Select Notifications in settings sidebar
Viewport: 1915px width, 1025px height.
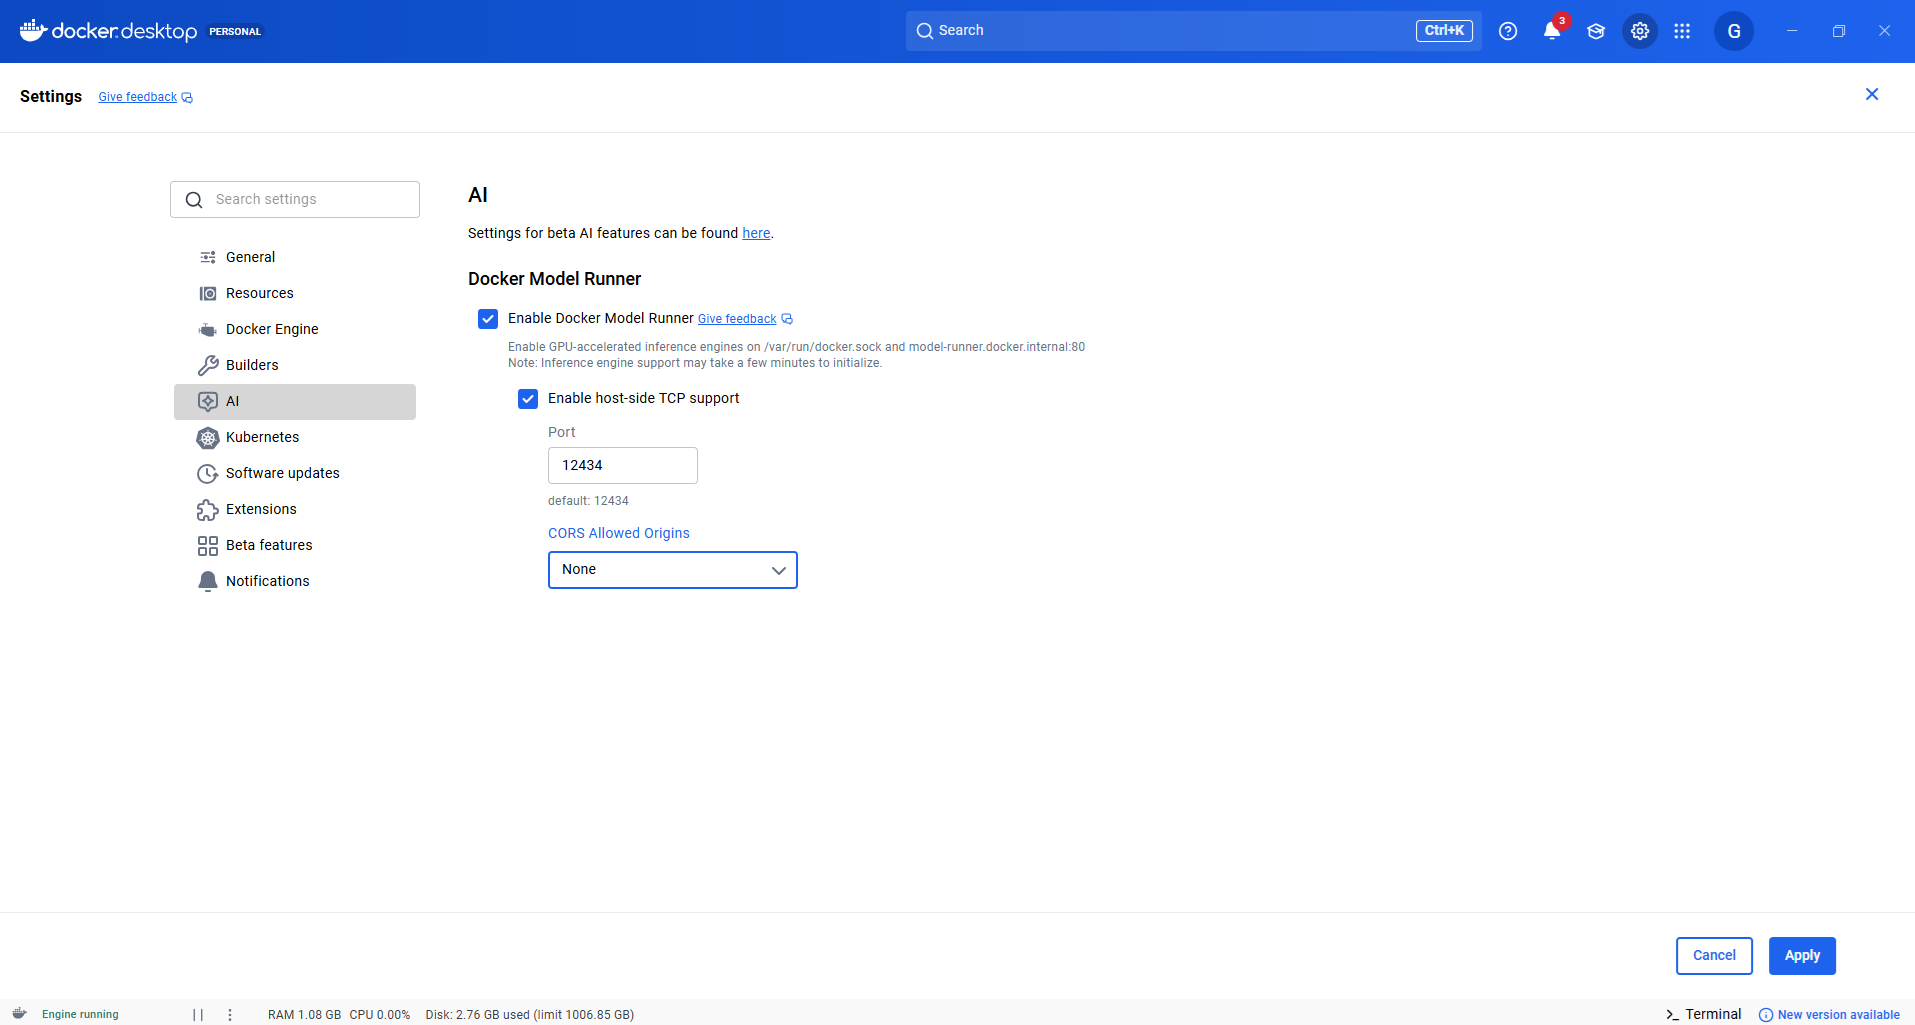[x=295, y=581]
